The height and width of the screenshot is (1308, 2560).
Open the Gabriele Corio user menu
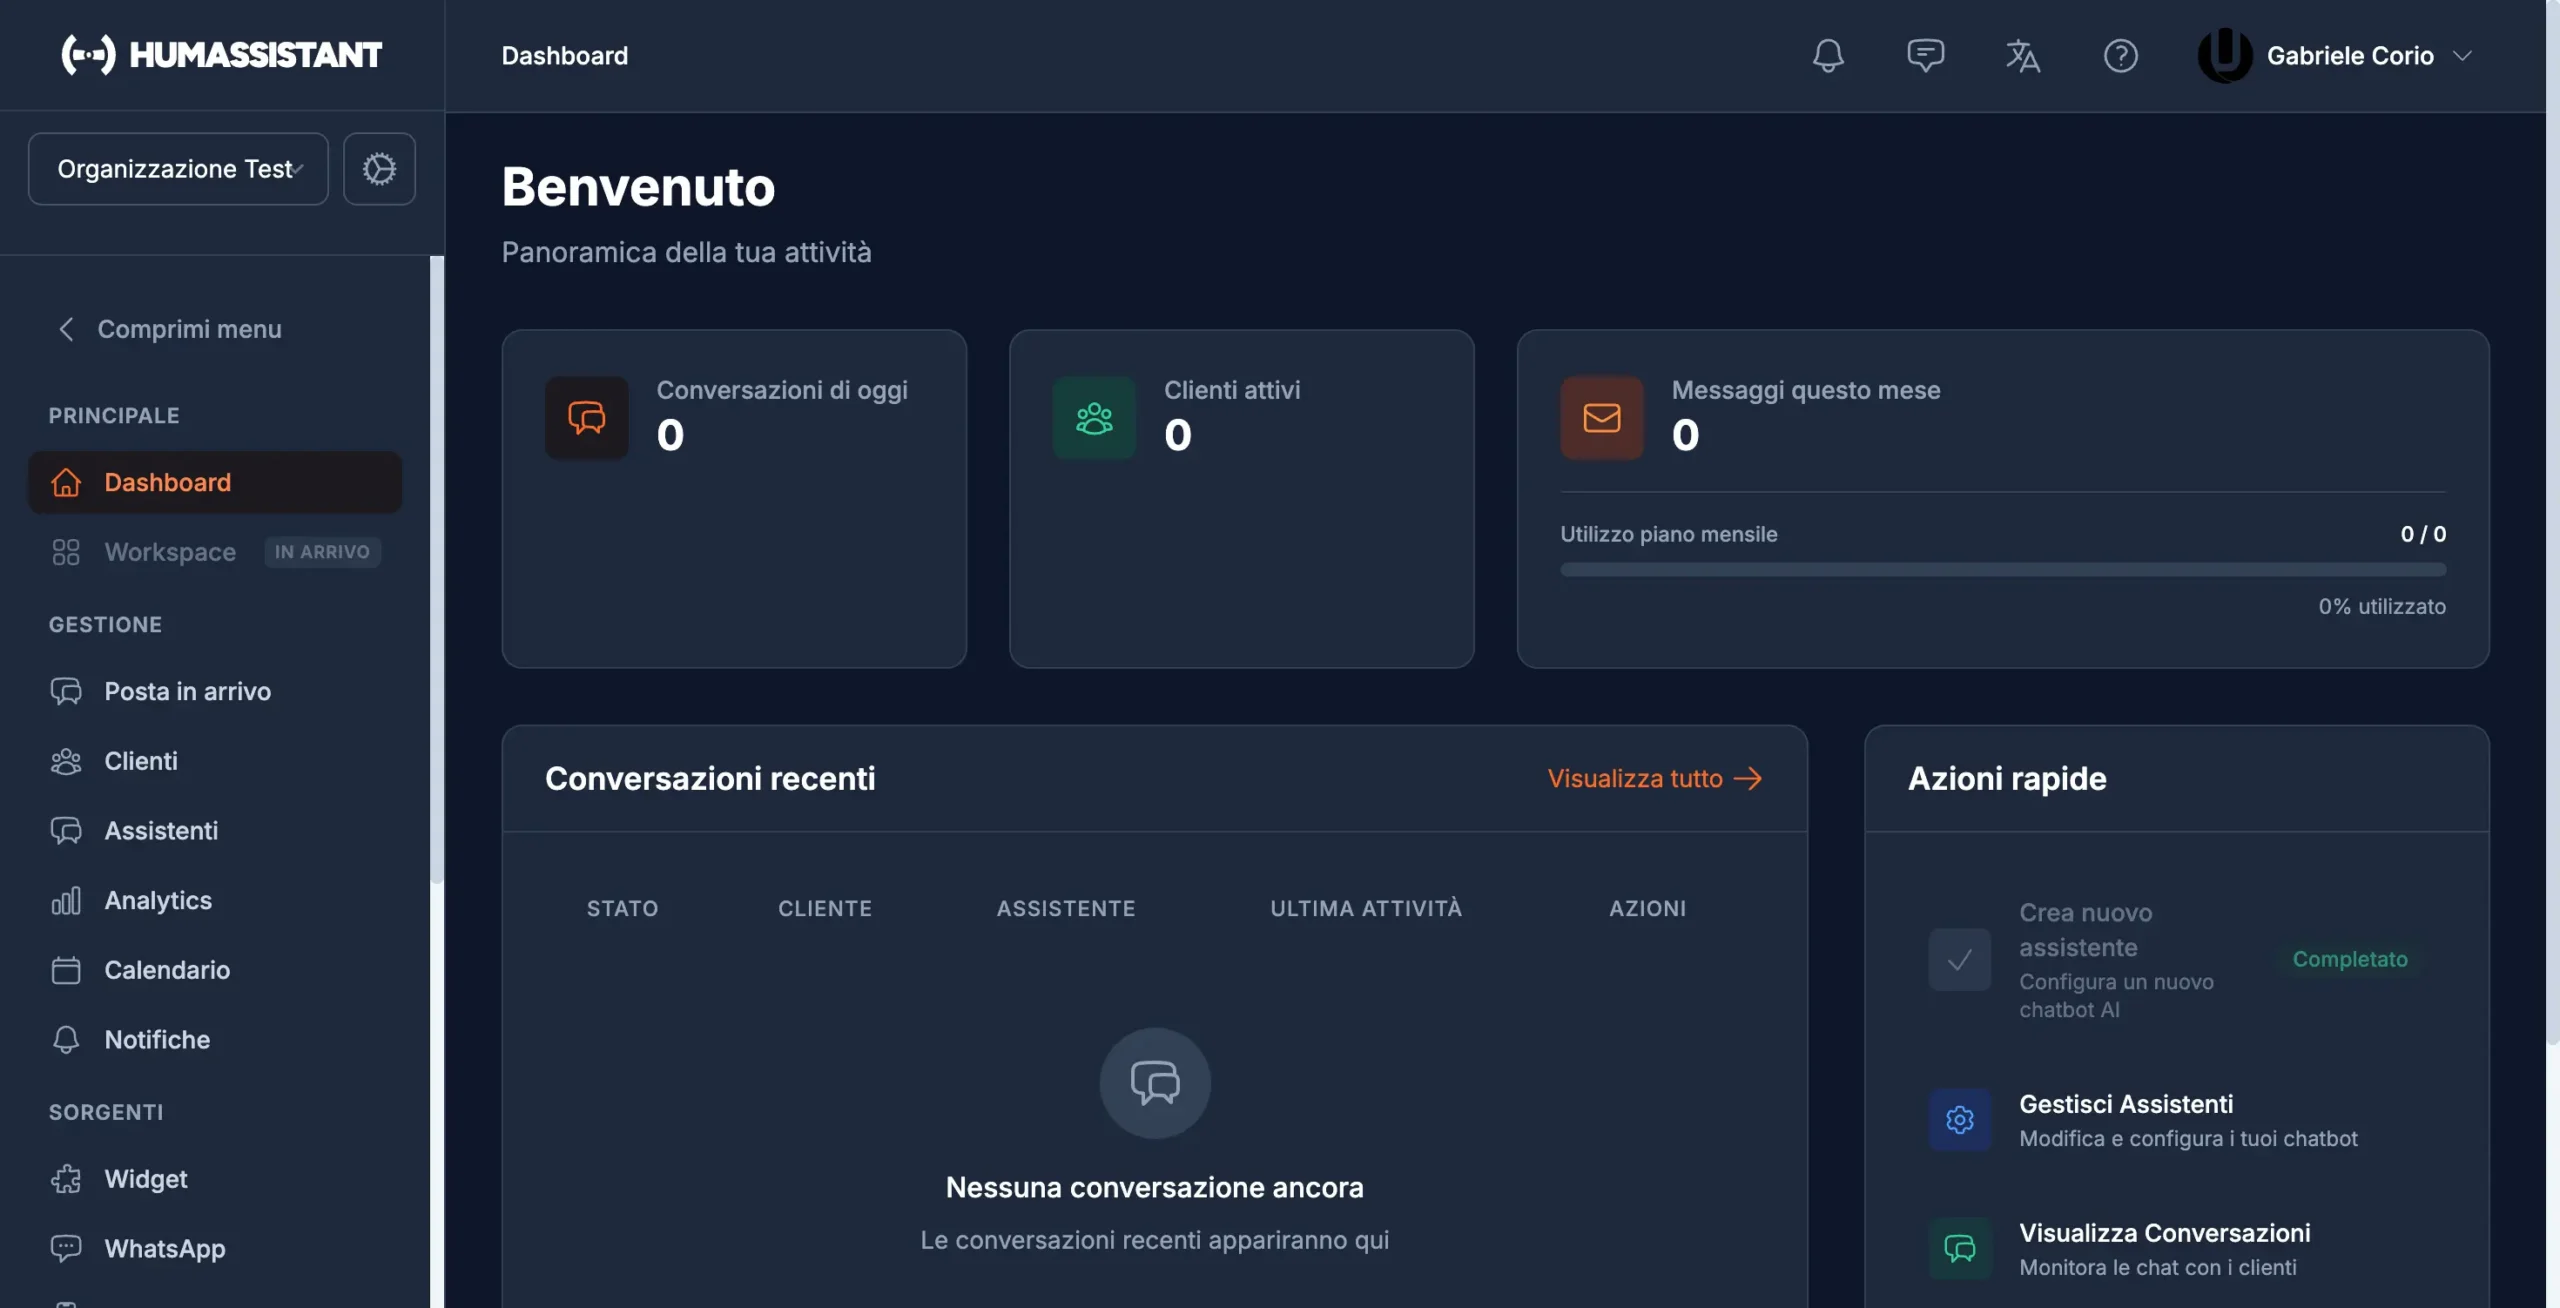pos(2335,56)
